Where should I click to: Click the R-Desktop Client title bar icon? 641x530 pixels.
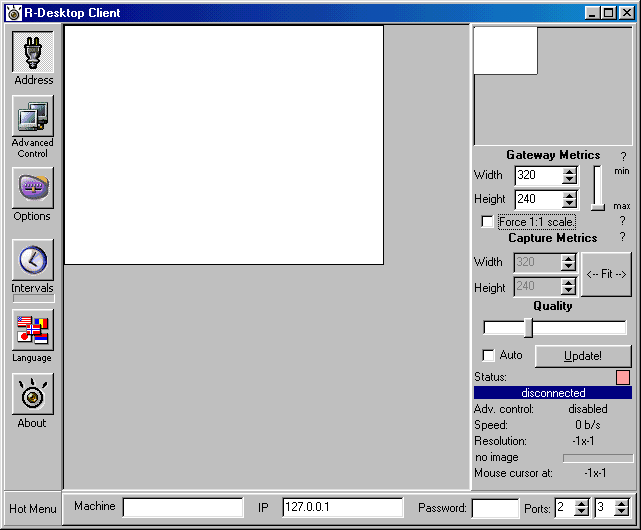(x=13, y=13)
